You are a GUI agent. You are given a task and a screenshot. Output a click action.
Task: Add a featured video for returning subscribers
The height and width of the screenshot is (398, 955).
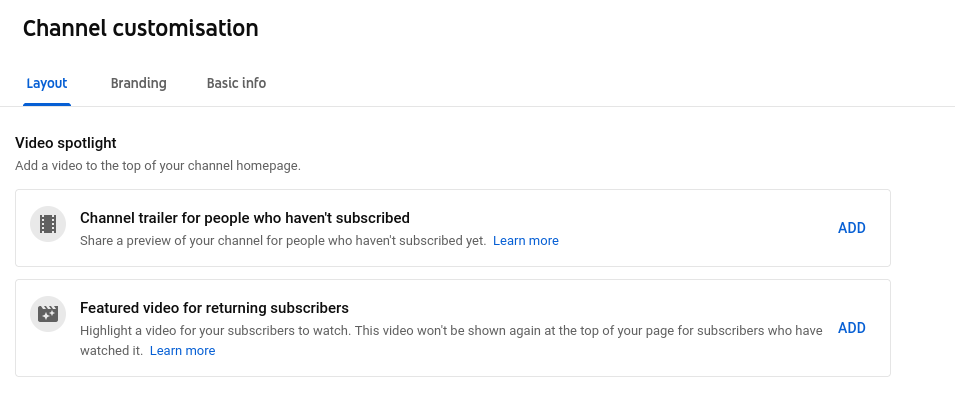[x=851, y=328]
